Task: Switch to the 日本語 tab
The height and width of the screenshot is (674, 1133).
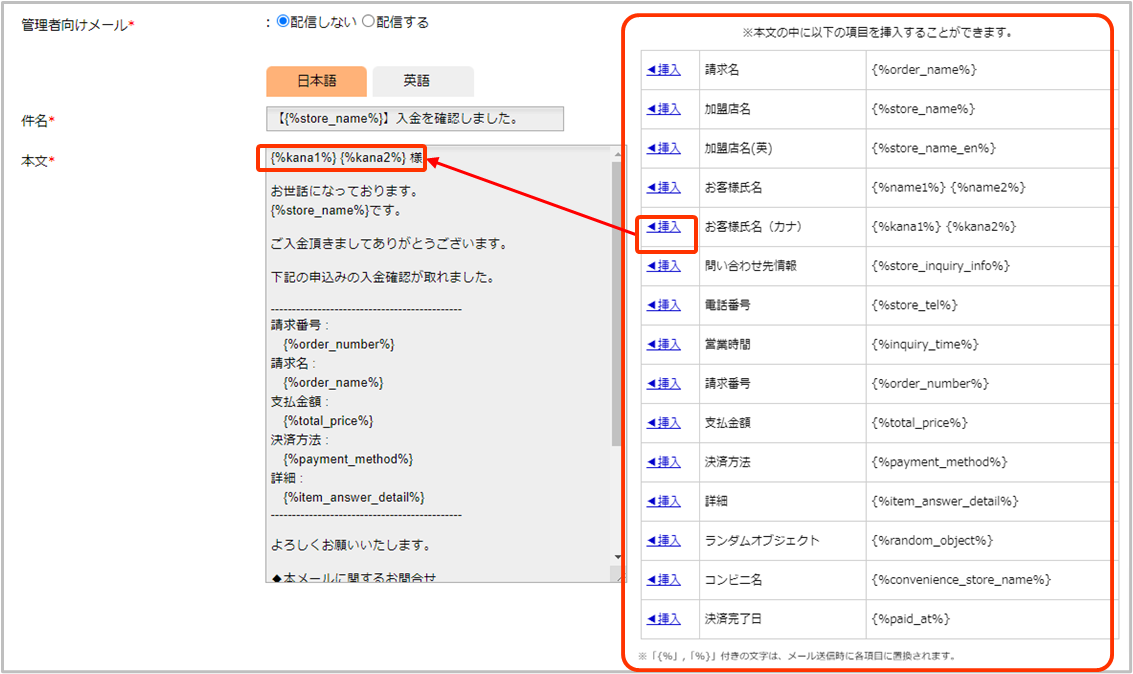Action: [316, 82]
